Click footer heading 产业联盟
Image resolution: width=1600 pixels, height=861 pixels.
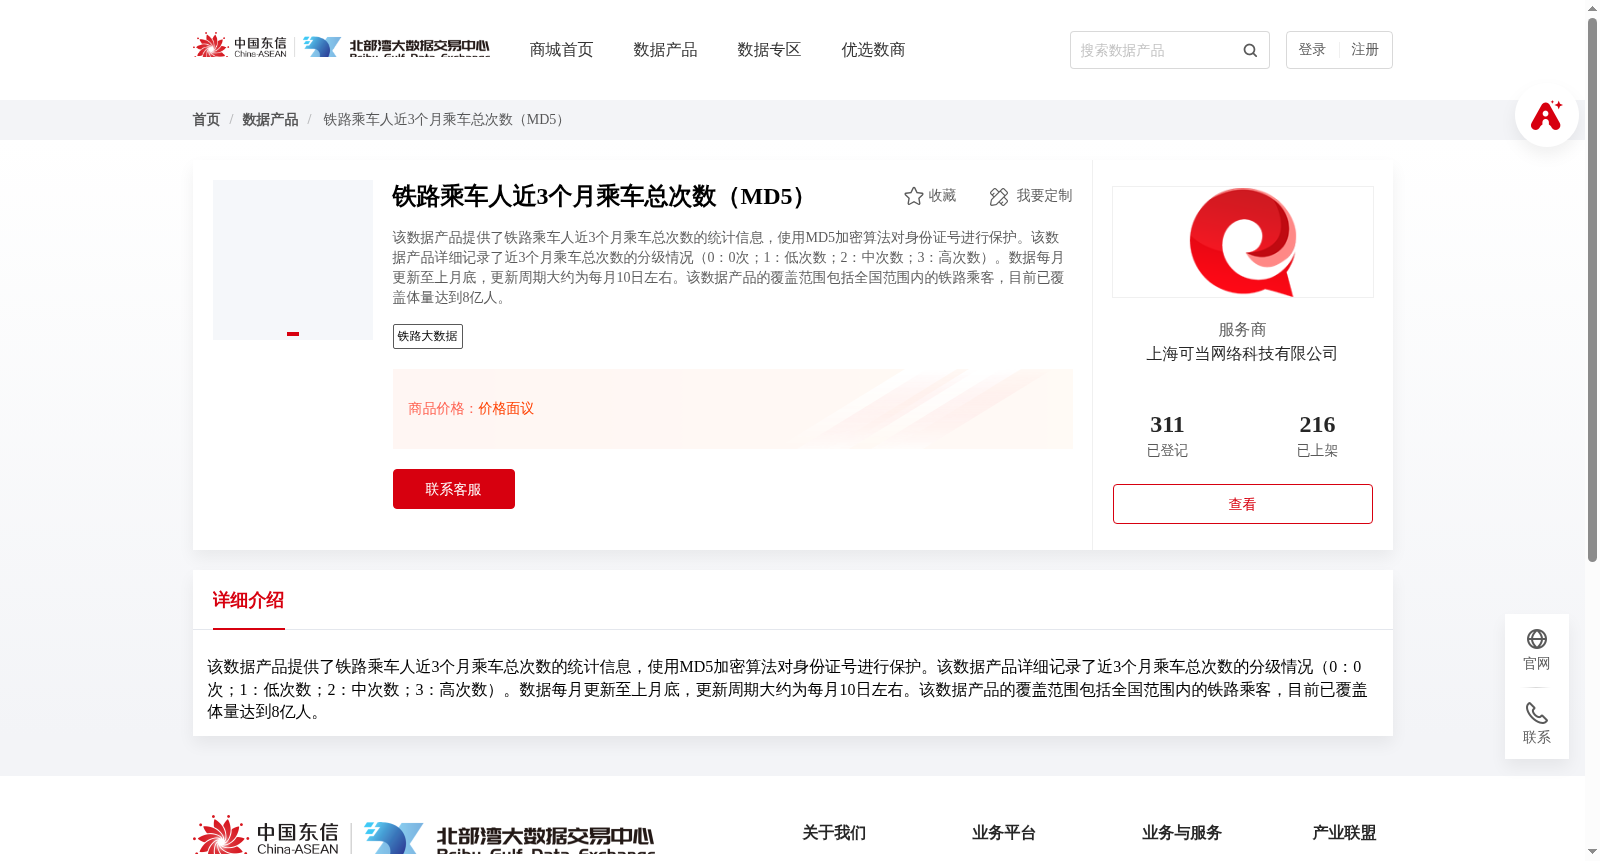pos(1344,833)
